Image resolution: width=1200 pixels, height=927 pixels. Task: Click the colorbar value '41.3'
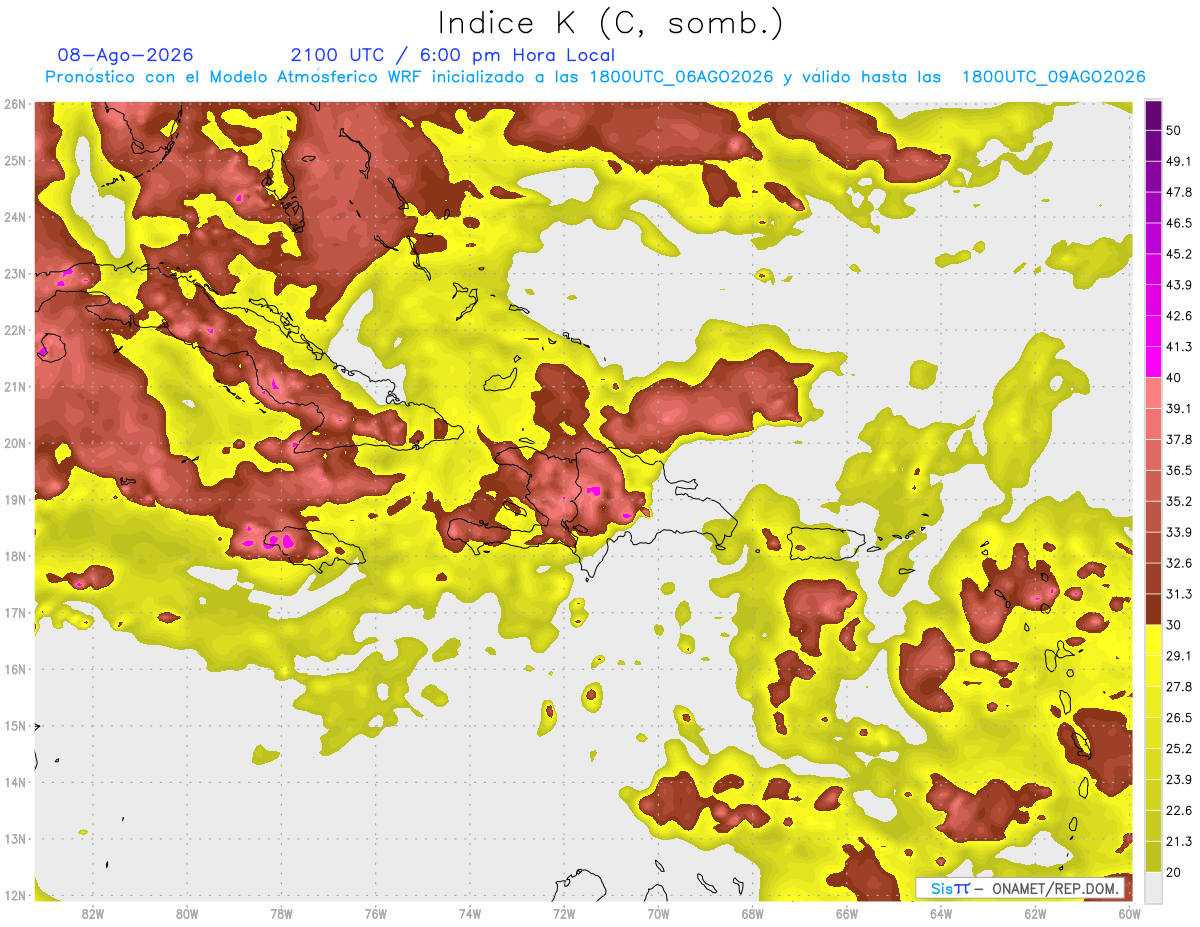point(1179,347)
